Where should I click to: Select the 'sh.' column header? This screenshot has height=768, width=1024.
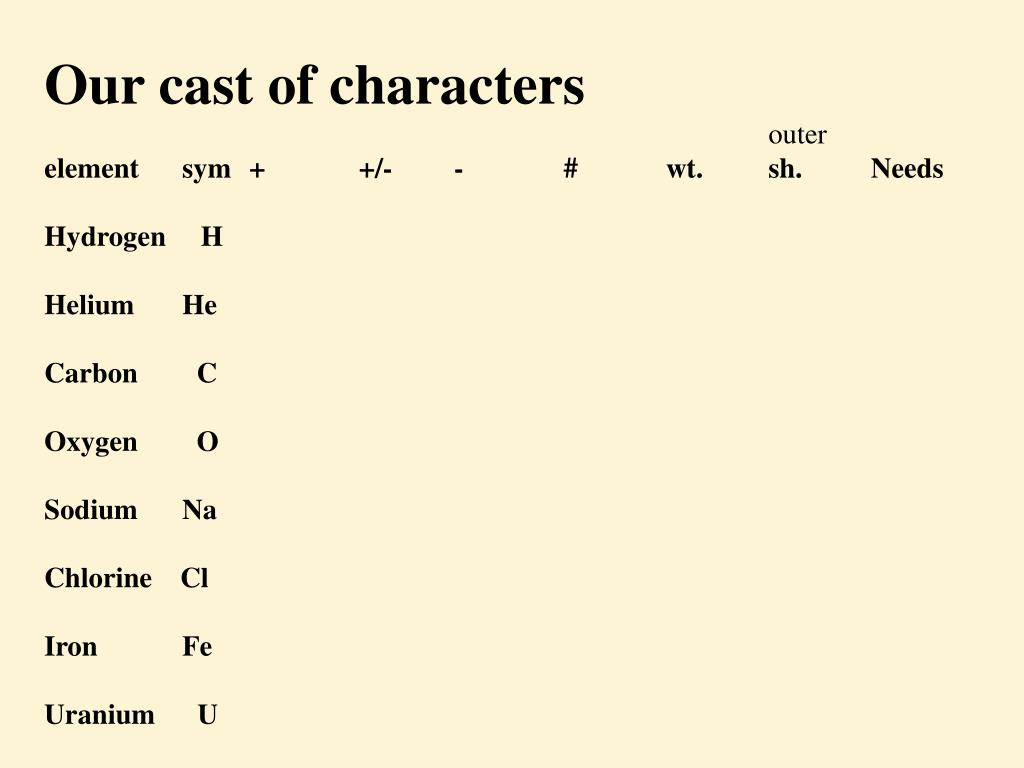(x=785, y=168)
